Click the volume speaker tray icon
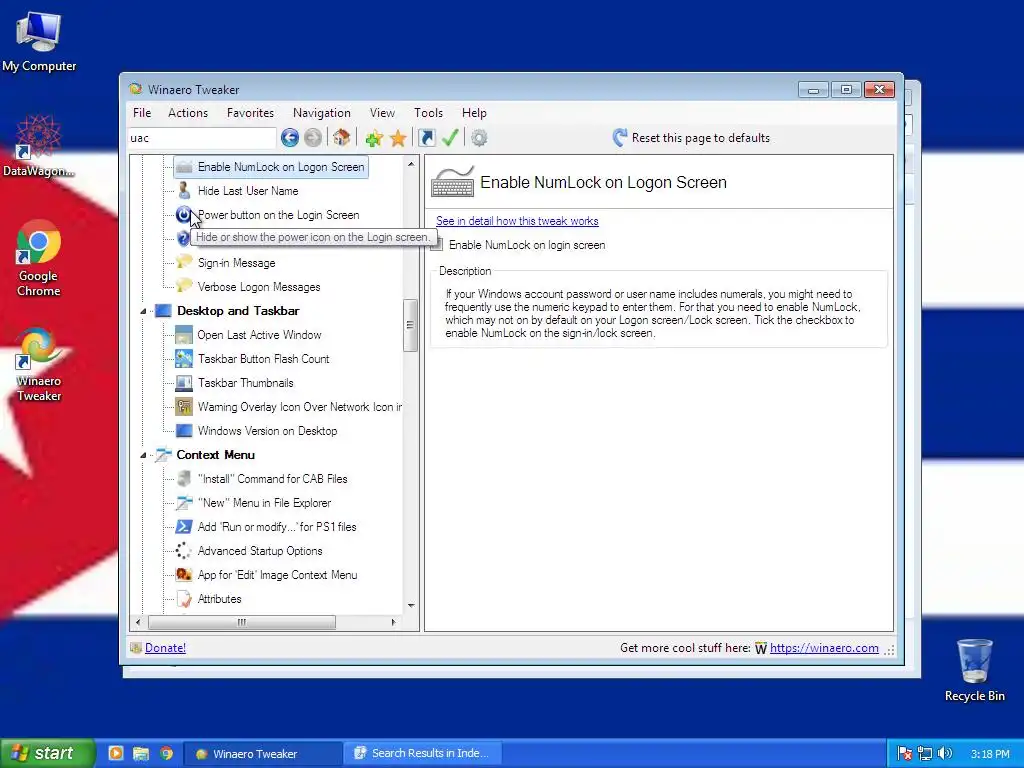This screenshot has height=768, width=1024. click(x=945, y=754)
